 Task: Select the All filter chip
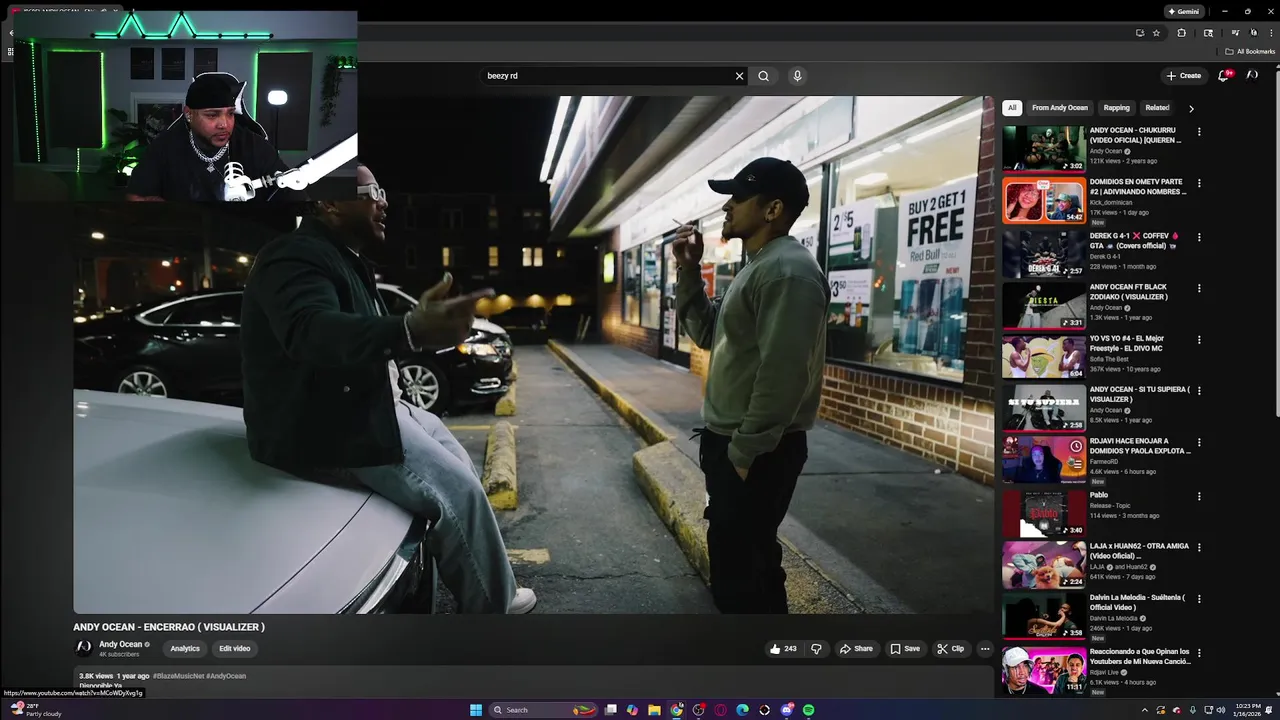pos(1012,108)
